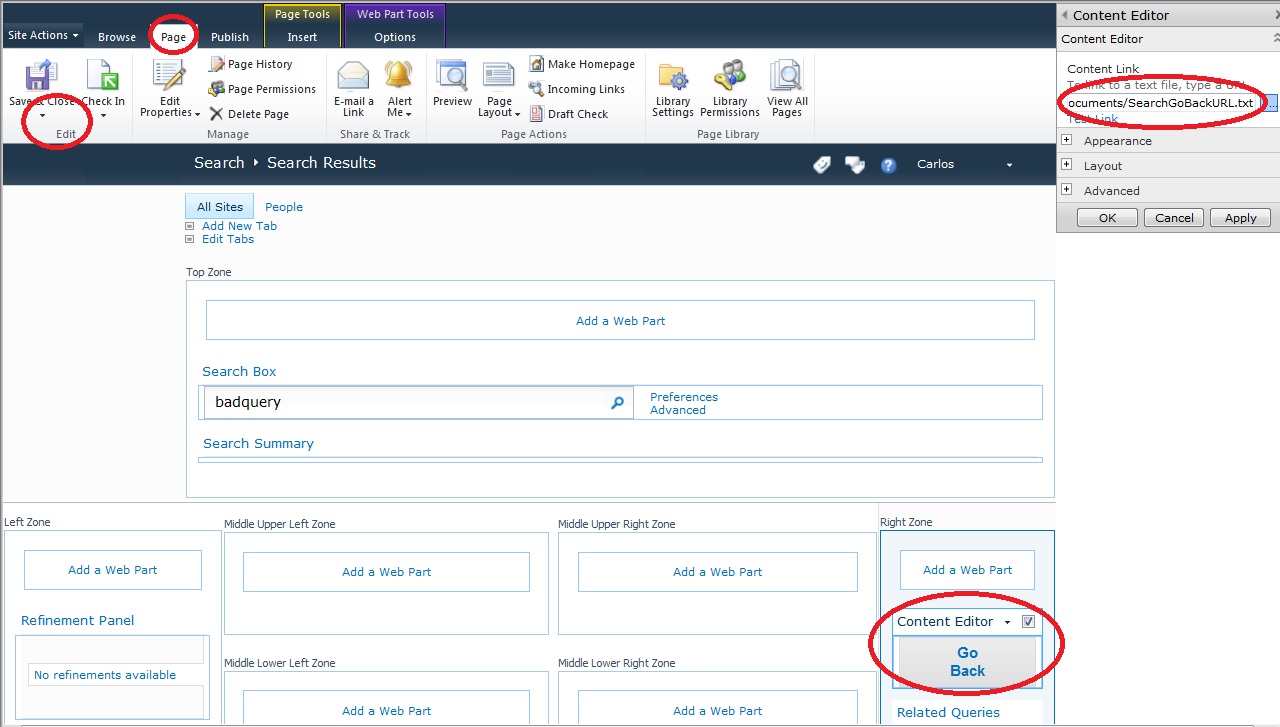Check the Content Editor web part selection checkbox
This screenshot has width=1280, height=727.
[x=1028, y=621]
